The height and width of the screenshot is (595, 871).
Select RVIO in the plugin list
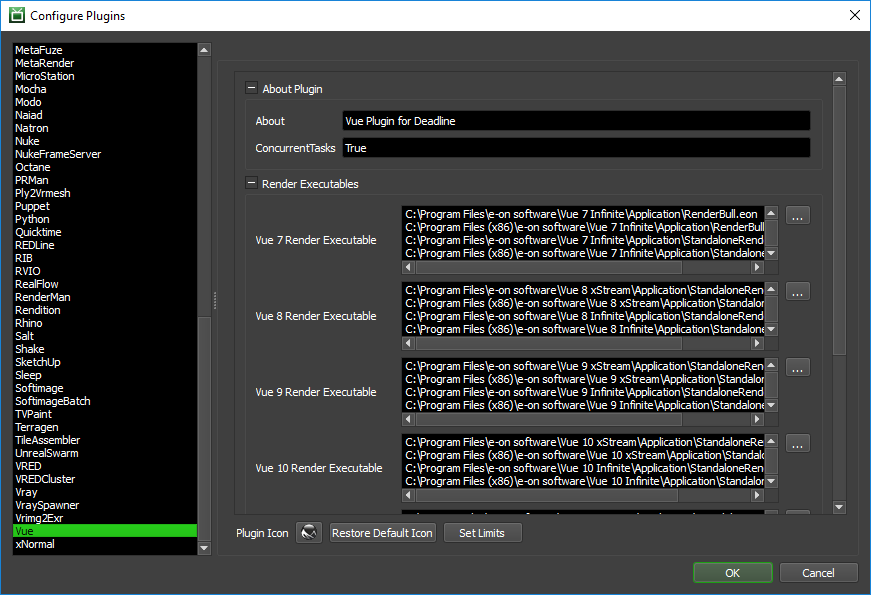tap(105, 271)
